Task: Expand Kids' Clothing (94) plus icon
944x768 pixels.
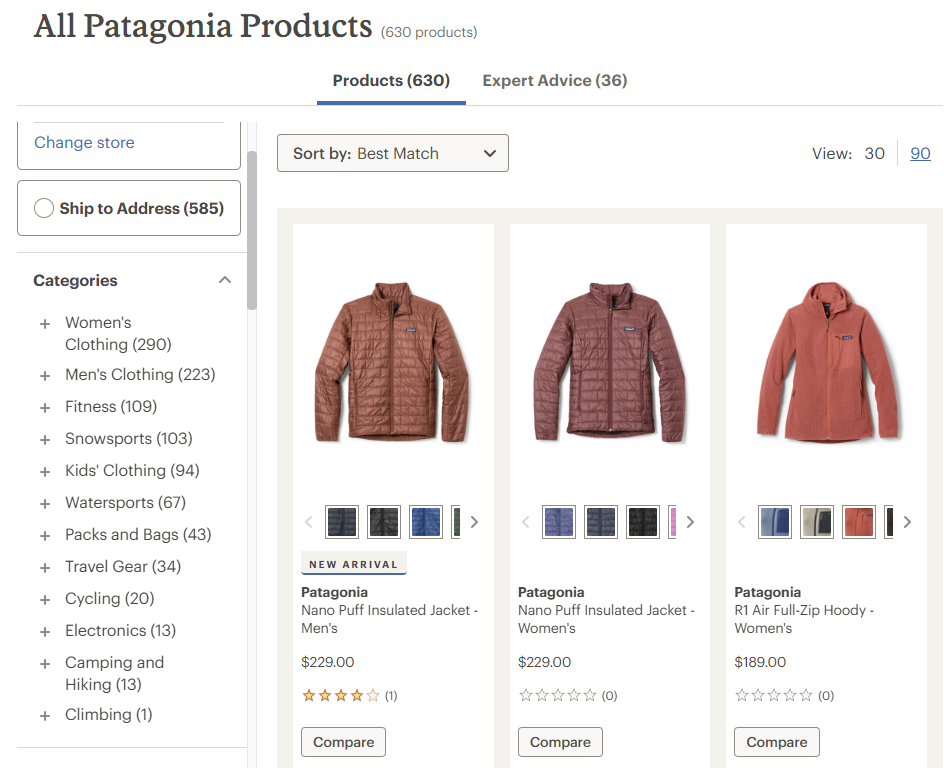Action: (x=45, y=472)
